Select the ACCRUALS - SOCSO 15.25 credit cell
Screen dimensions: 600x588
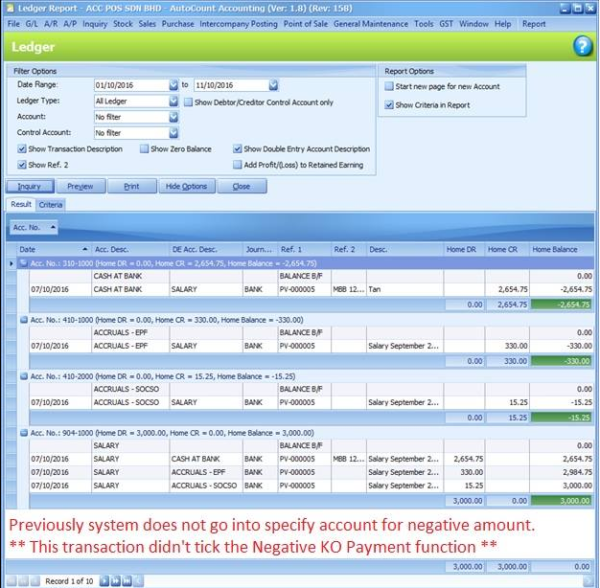click(507, 402)
